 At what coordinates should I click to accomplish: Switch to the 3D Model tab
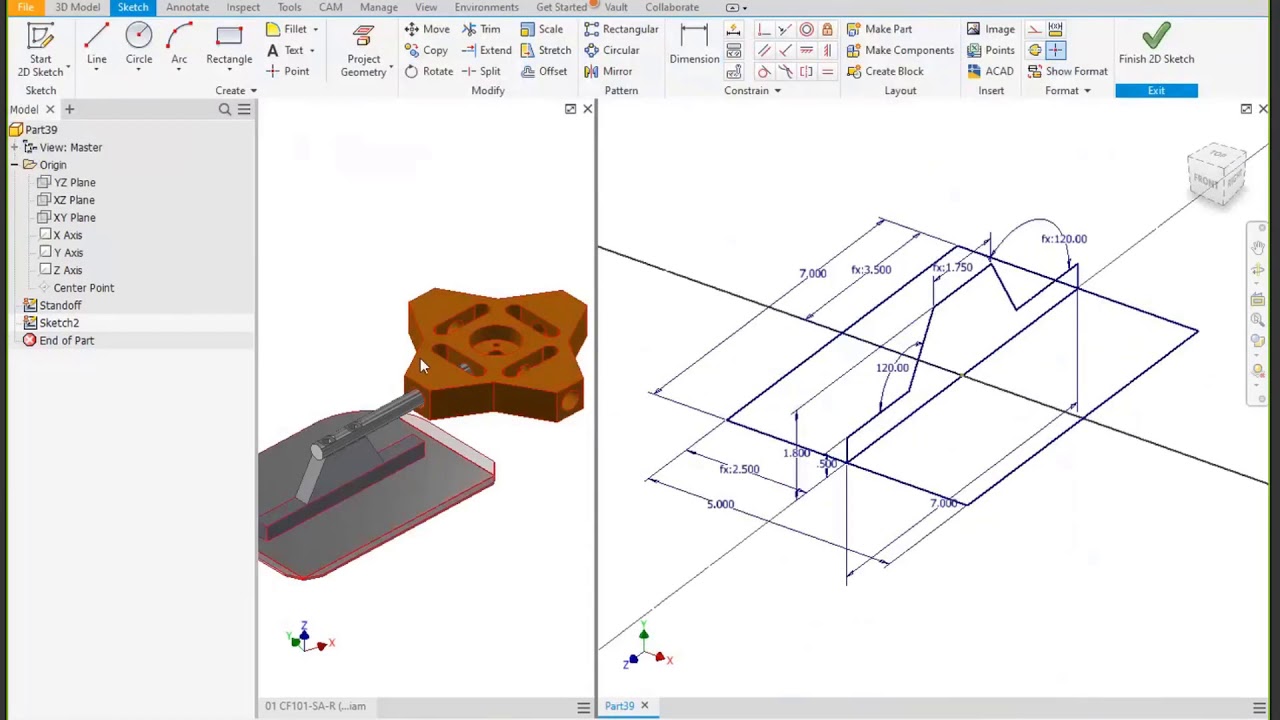[x=77, y=7]
